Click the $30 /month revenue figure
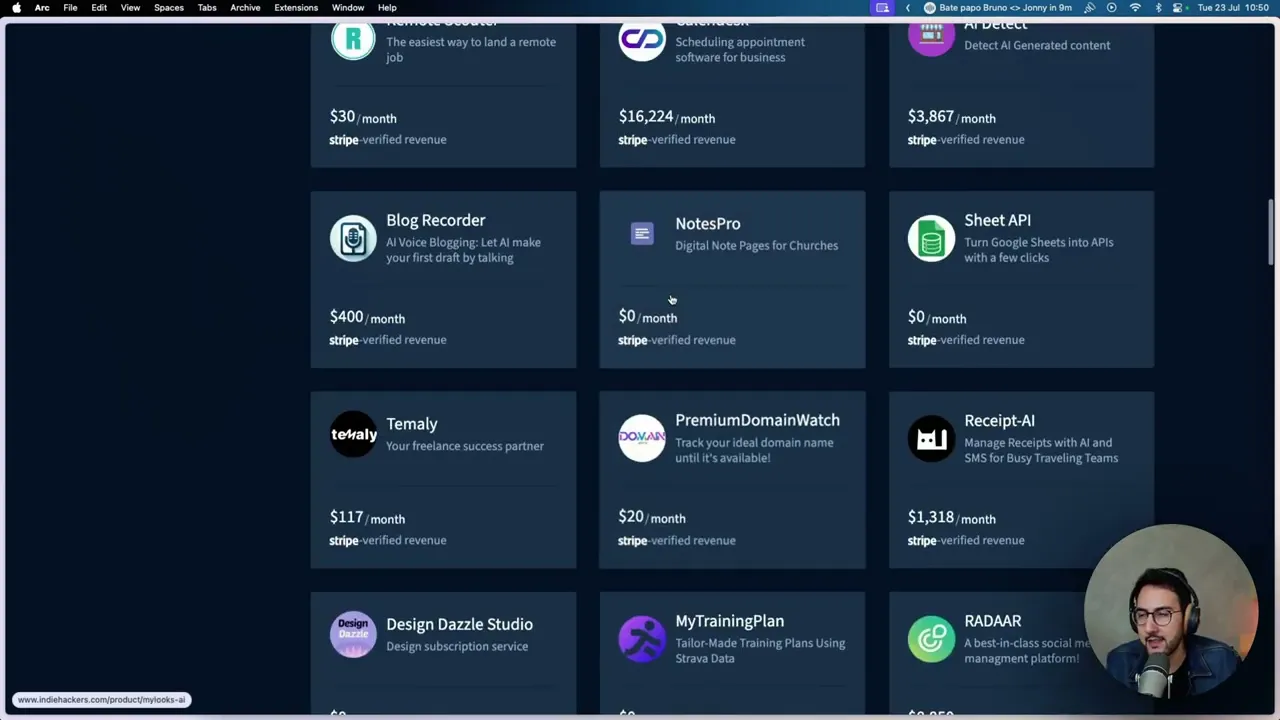Image resolution: width=1280 pixels, height=720 pixels. pos(363,117)
